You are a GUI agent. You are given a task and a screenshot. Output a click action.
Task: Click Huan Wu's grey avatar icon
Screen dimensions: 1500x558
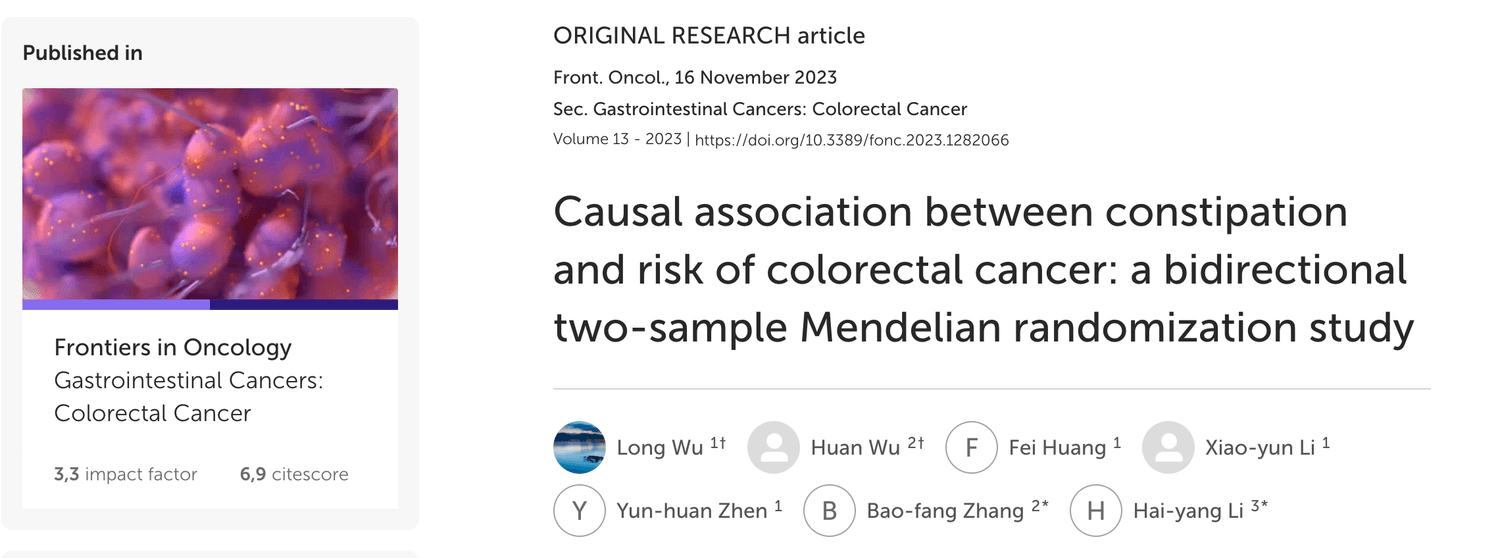tap(773, 447)
